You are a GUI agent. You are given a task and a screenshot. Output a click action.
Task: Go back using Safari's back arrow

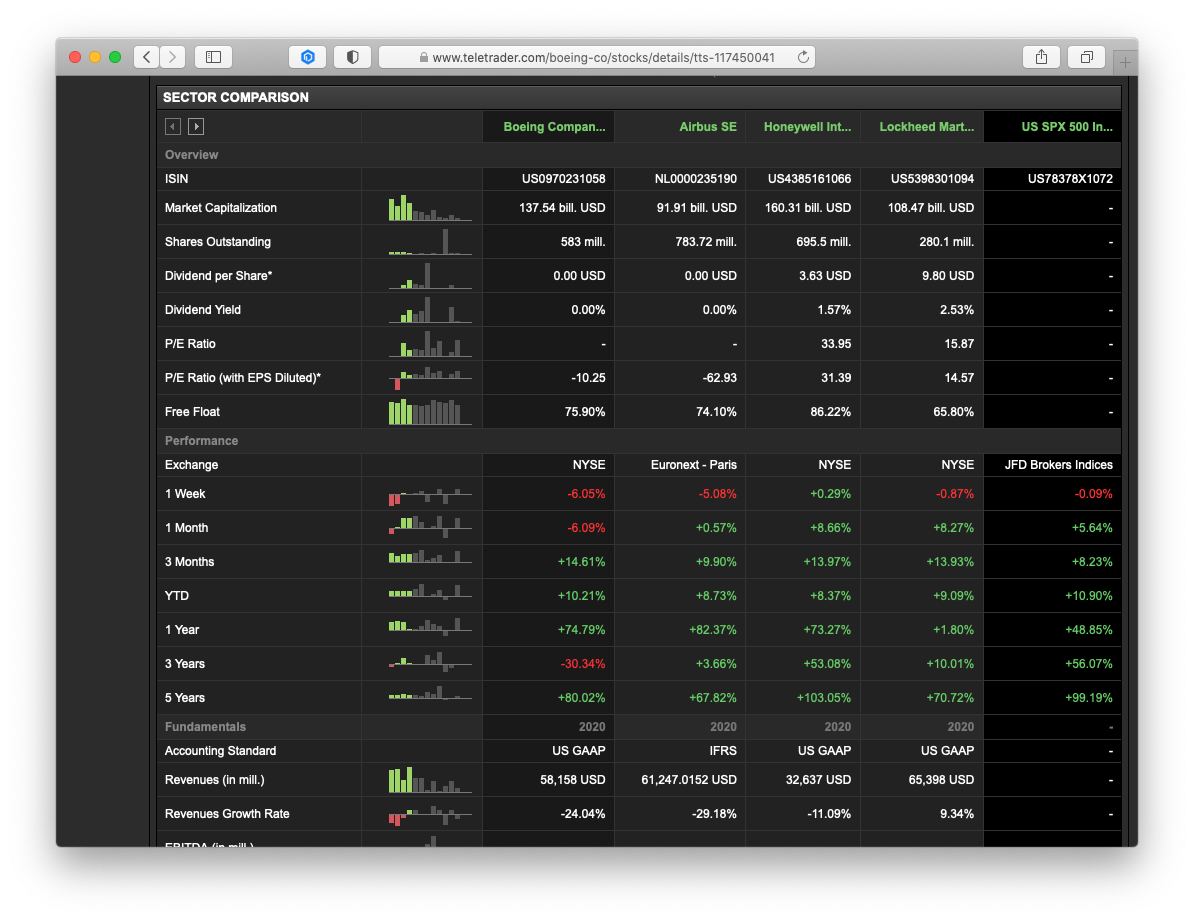[x=146, y=57]
